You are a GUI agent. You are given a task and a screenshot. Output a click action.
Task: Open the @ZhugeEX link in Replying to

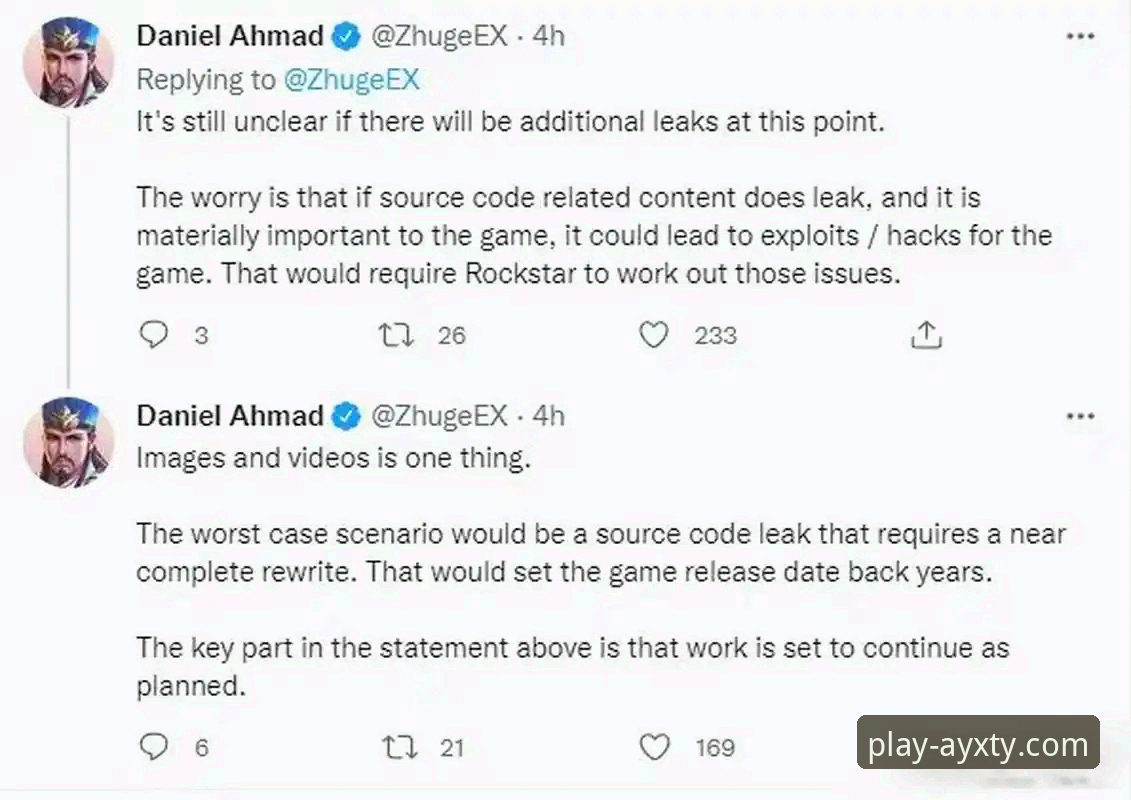(351, 80)
